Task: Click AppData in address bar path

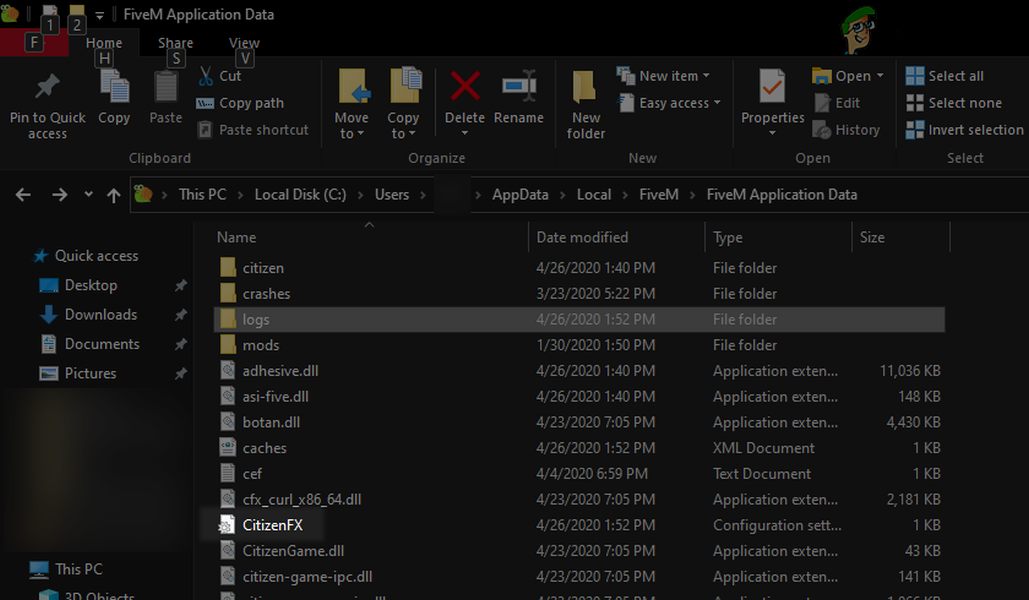Action: click(x=520, y=195)
